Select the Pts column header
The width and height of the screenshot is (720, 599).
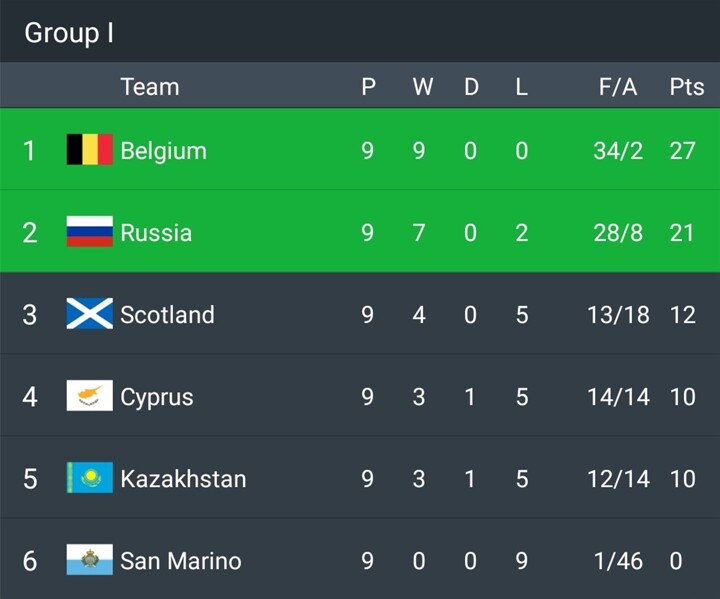pos(686,87)
